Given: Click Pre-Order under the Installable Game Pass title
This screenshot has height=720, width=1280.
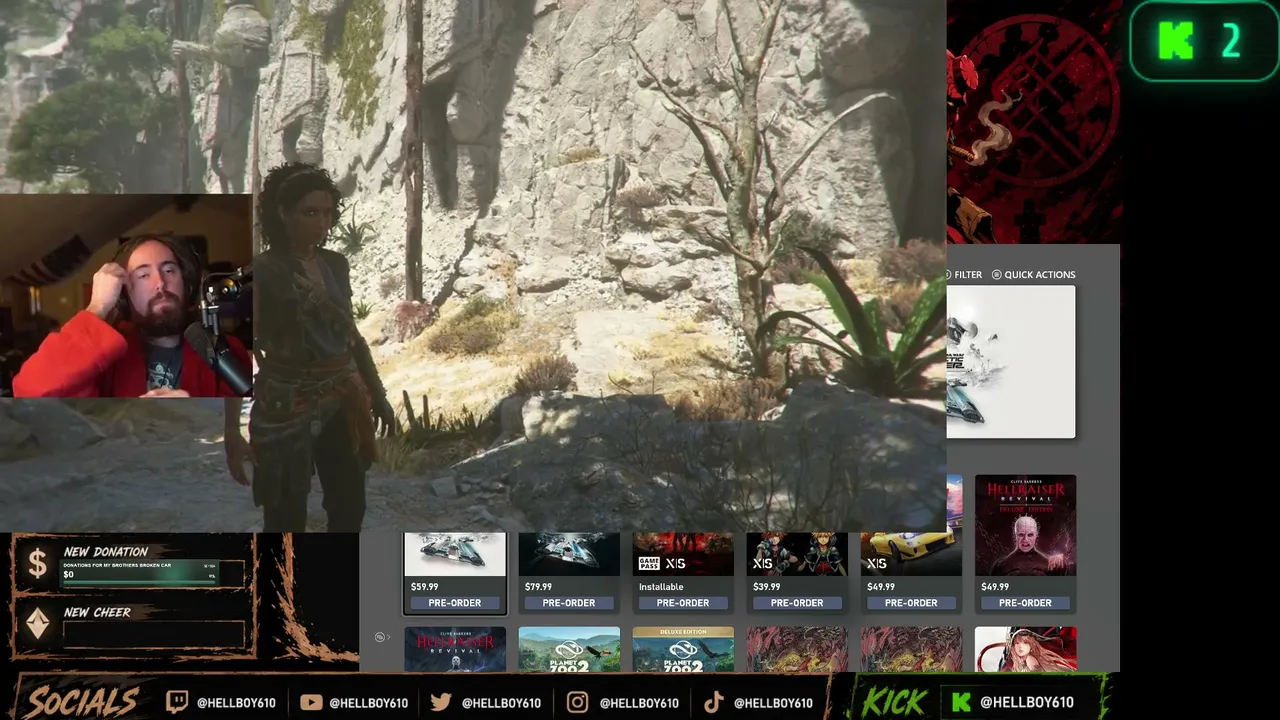Looking at the screenshot, I should click(683, 603).
